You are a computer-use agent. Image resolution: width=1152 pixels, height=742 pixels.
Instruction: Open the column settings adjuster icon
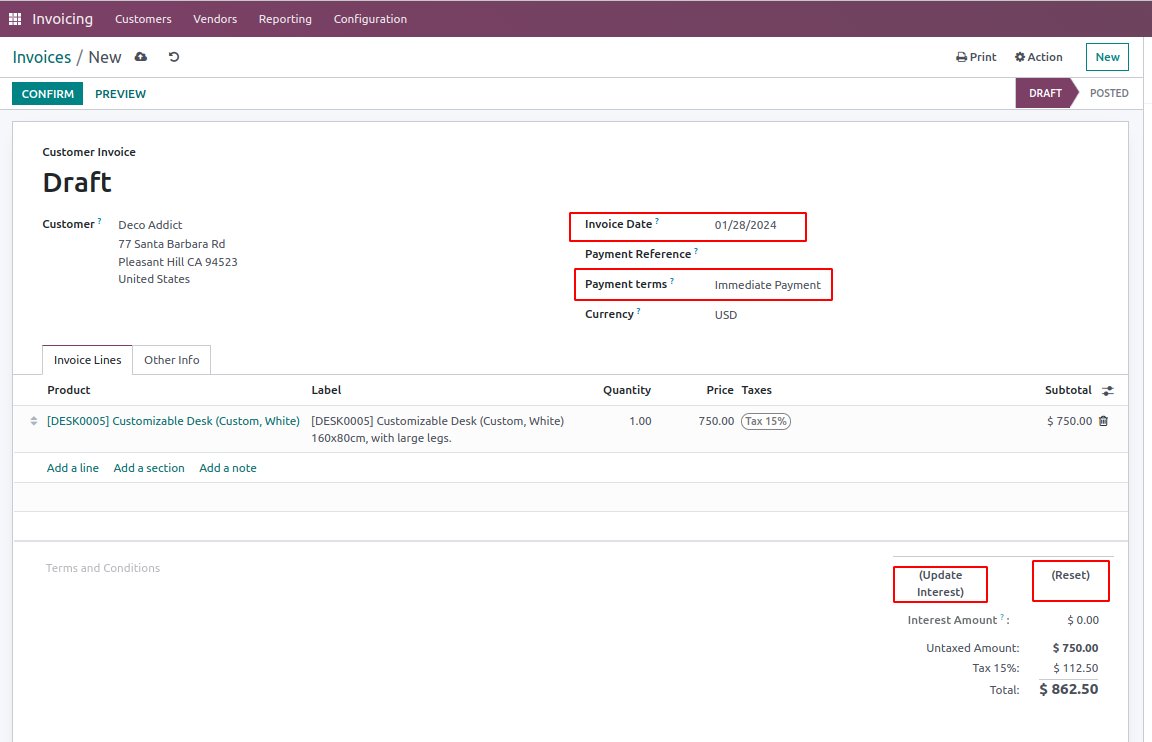tap(1107, 391)
